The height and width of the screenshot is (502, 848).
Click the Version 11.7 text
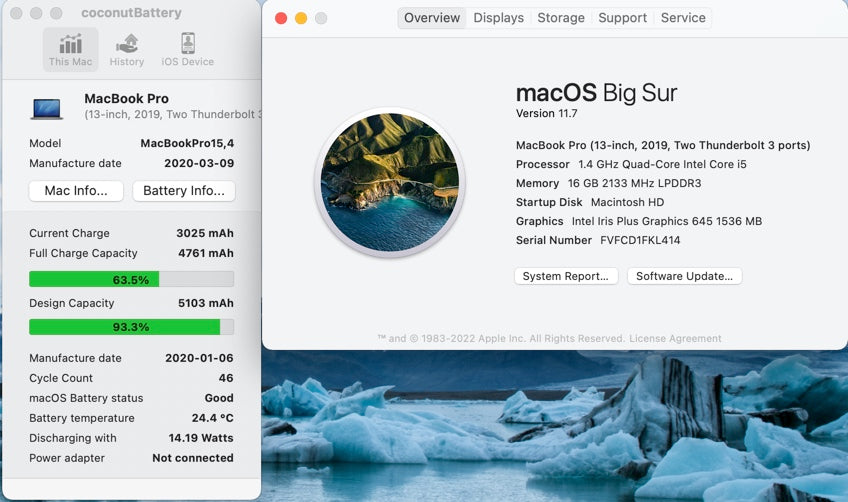pyautogui.click(x=546, y=114)
